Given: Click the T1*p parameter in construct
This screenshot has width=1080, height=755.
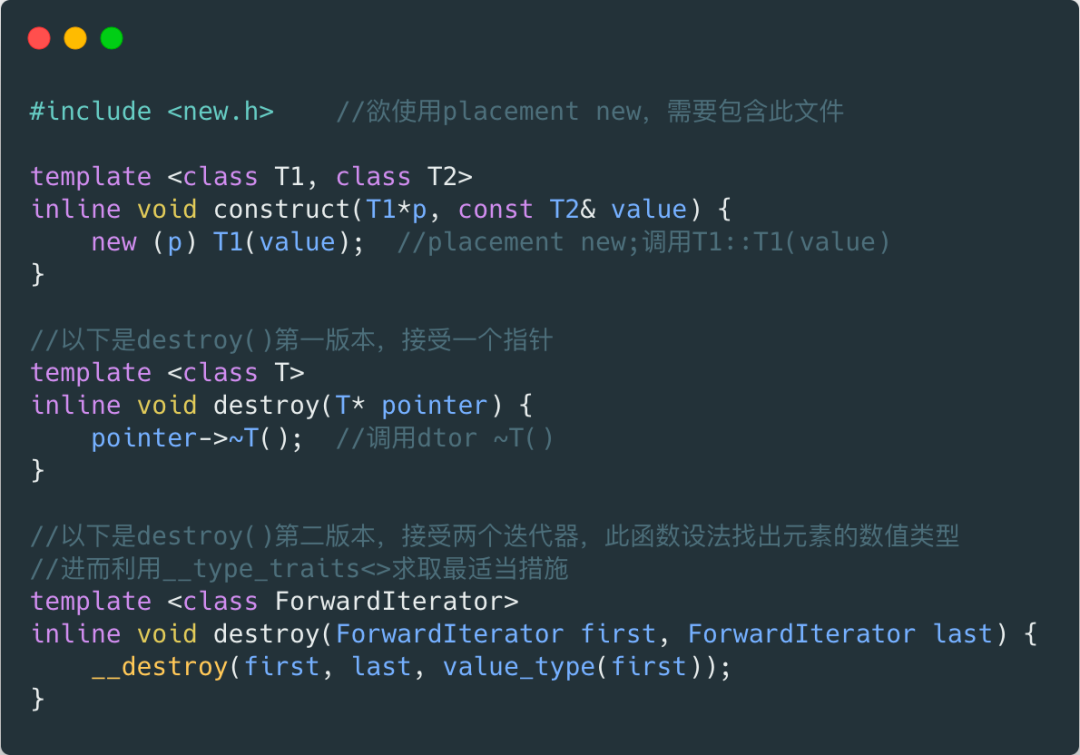Looking at the screenshot, I should [x=396, y=209].
